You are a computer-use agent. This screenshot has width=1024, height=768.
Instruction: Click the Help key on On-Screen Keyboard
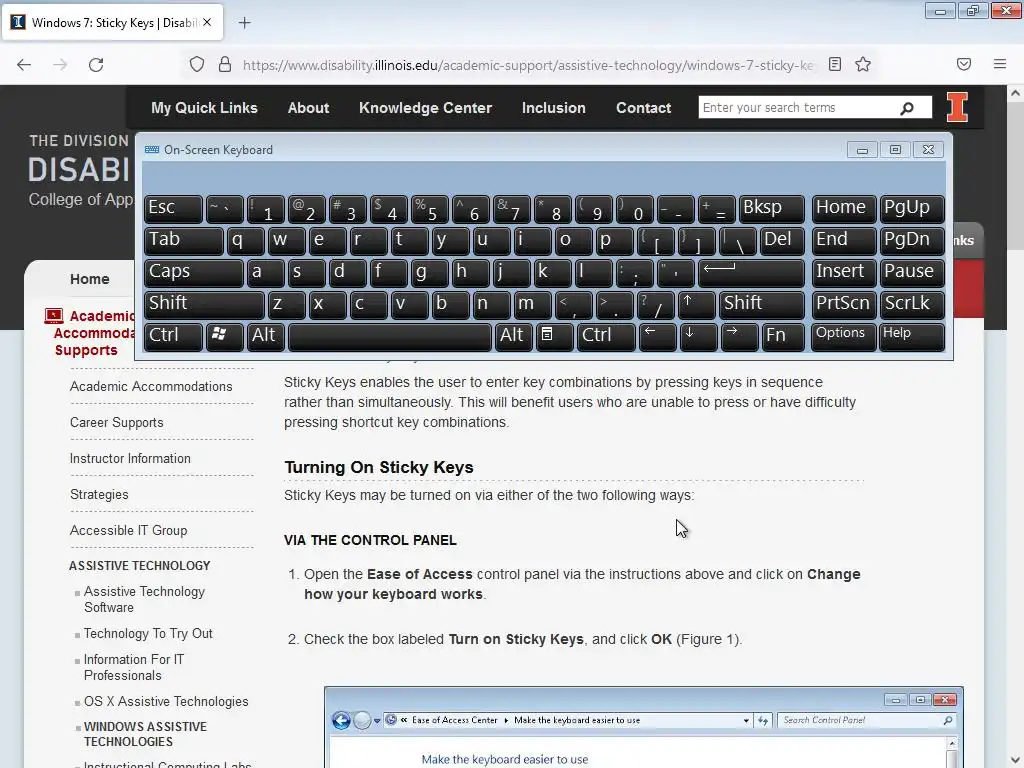coord(912,336)
